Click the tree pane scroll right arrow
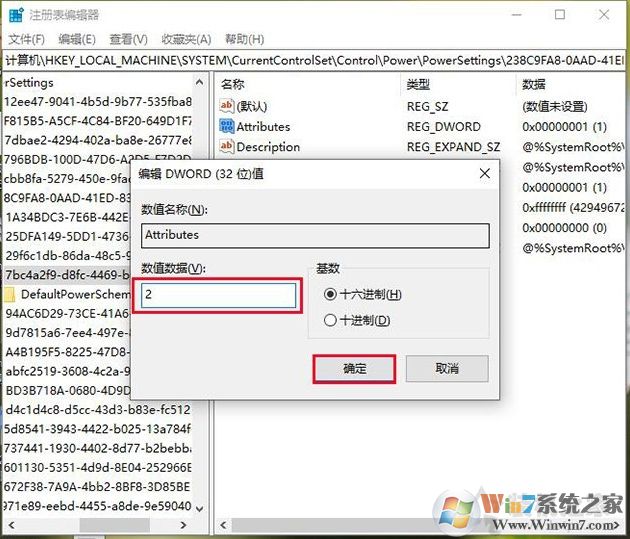630x539 pixels. tap(183, 525)
